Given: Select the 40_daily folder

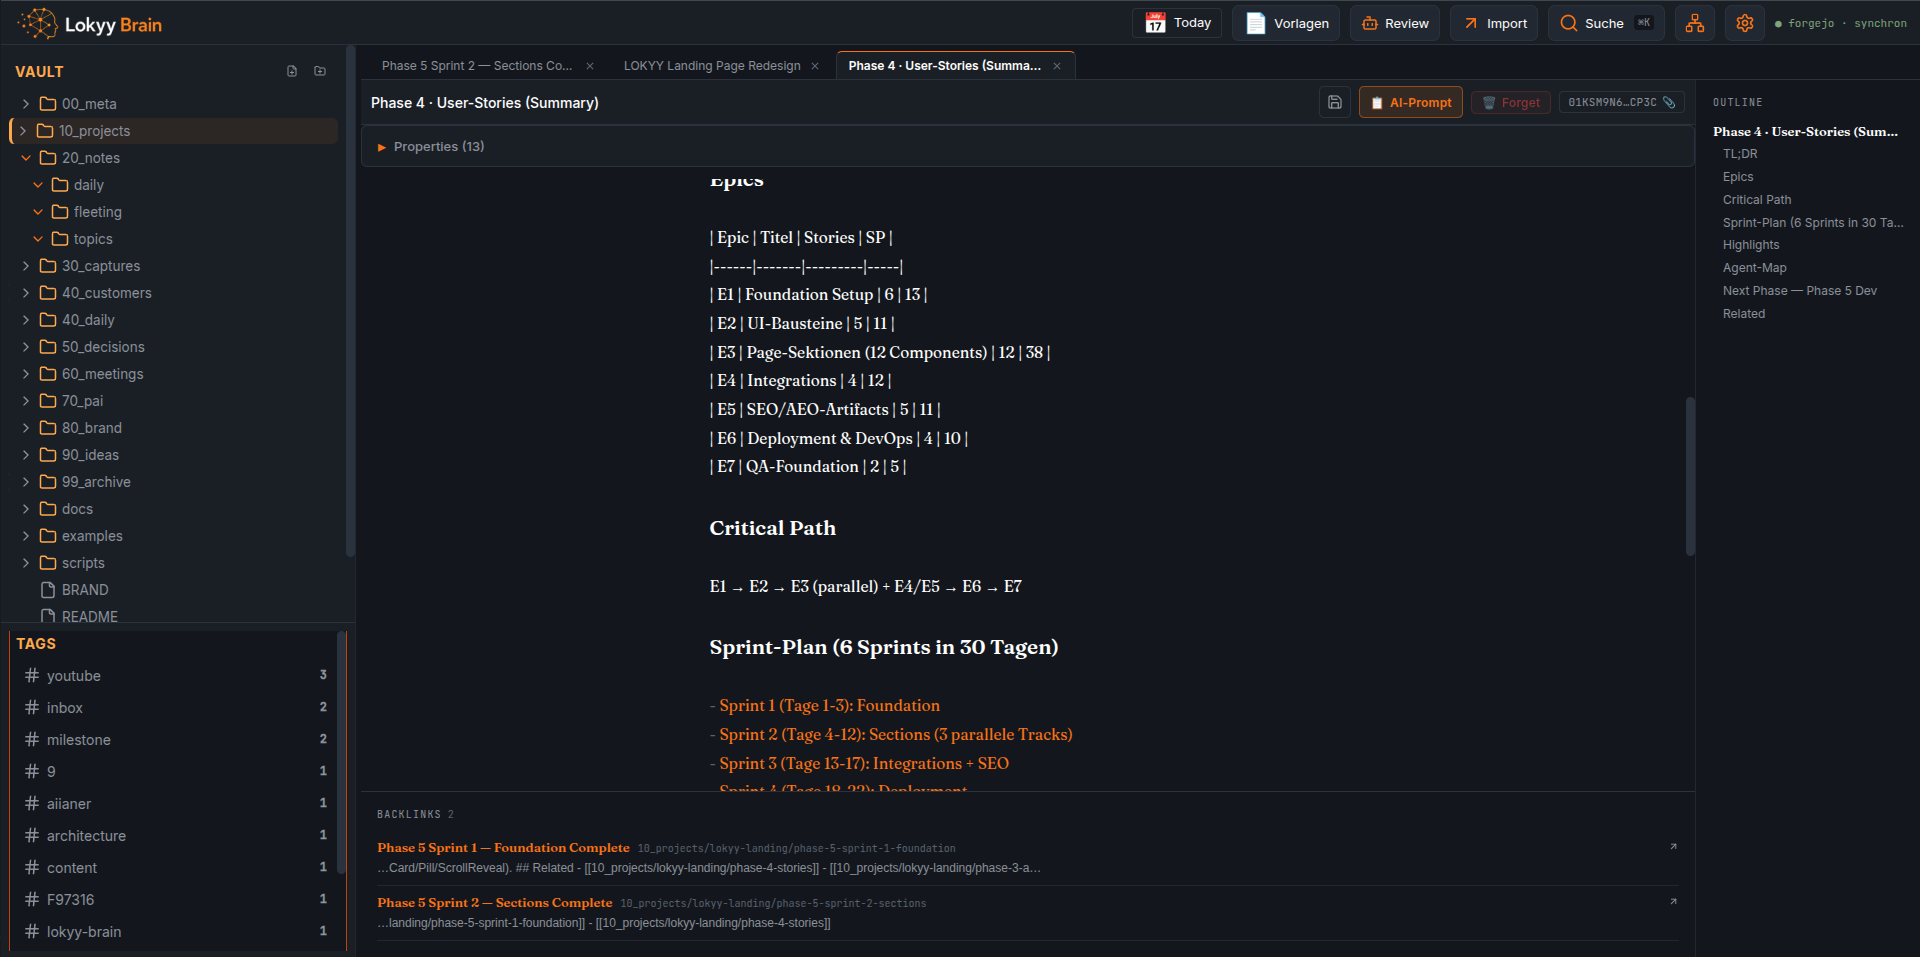Looking at the screenshot, I should coord(174,320).
